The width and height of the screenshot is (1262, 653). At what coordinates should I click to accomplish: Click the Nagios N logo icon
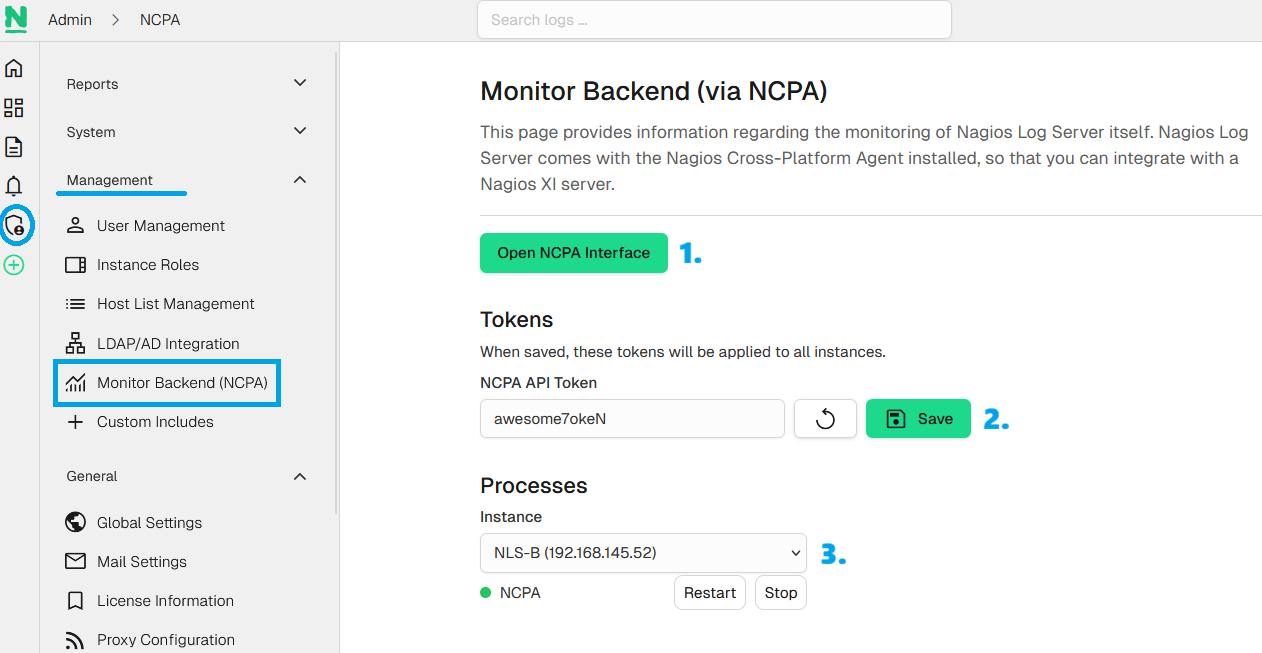15,19
